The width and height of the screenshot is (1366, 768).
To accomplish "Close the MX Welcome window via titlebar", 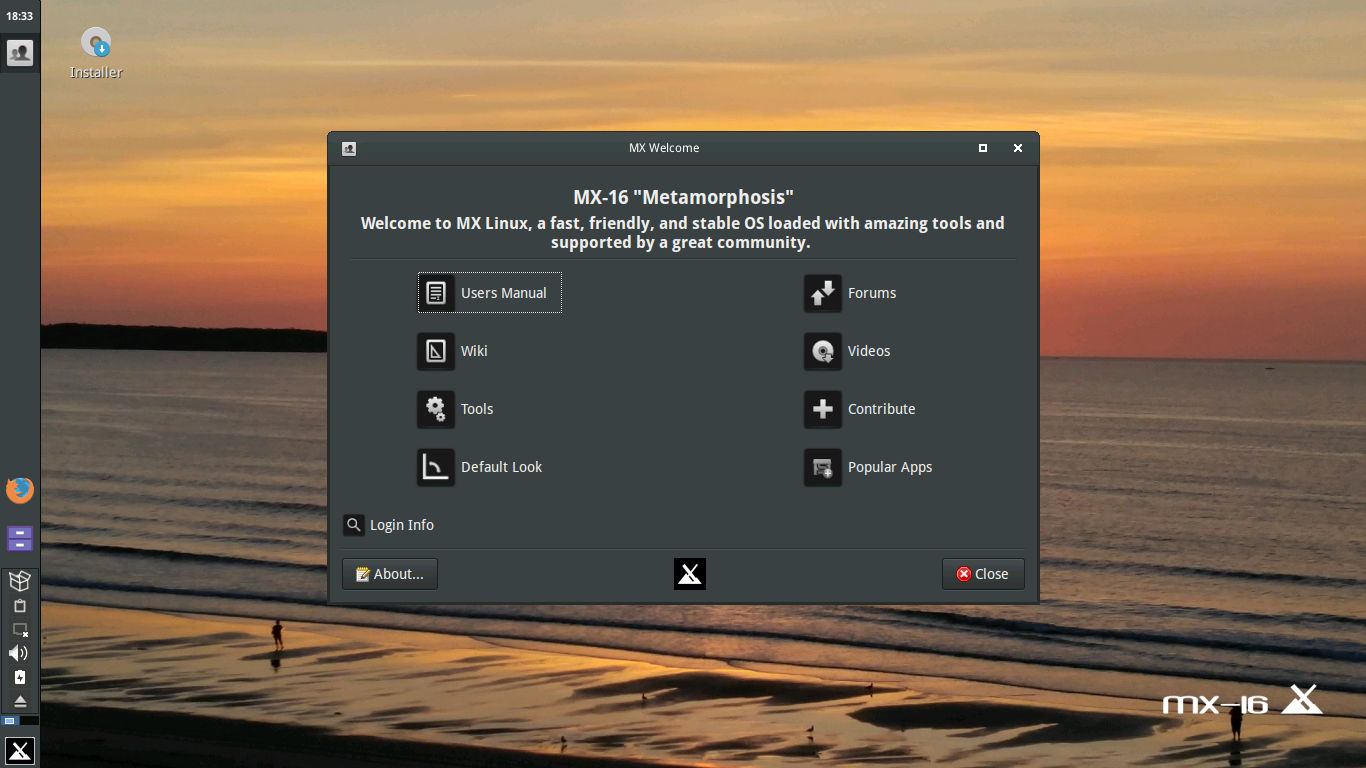I will (1018, 148).
